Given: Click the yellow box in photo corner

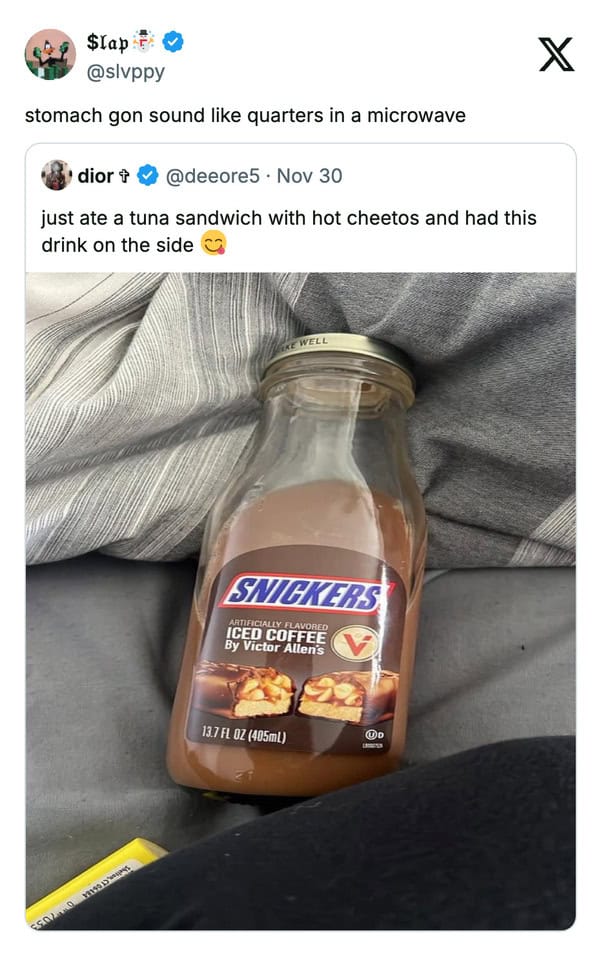Looking at the screenshot, I should click(x=92, y=881).
